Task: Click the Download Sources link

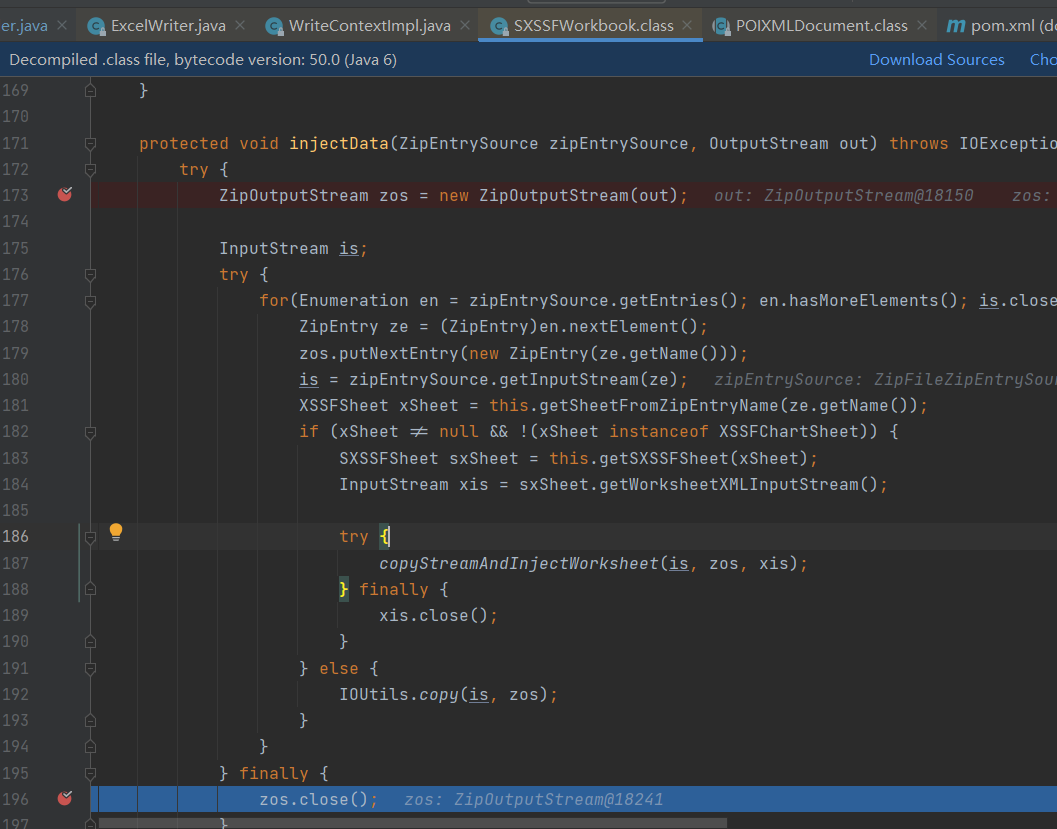Action: (936, 59)
